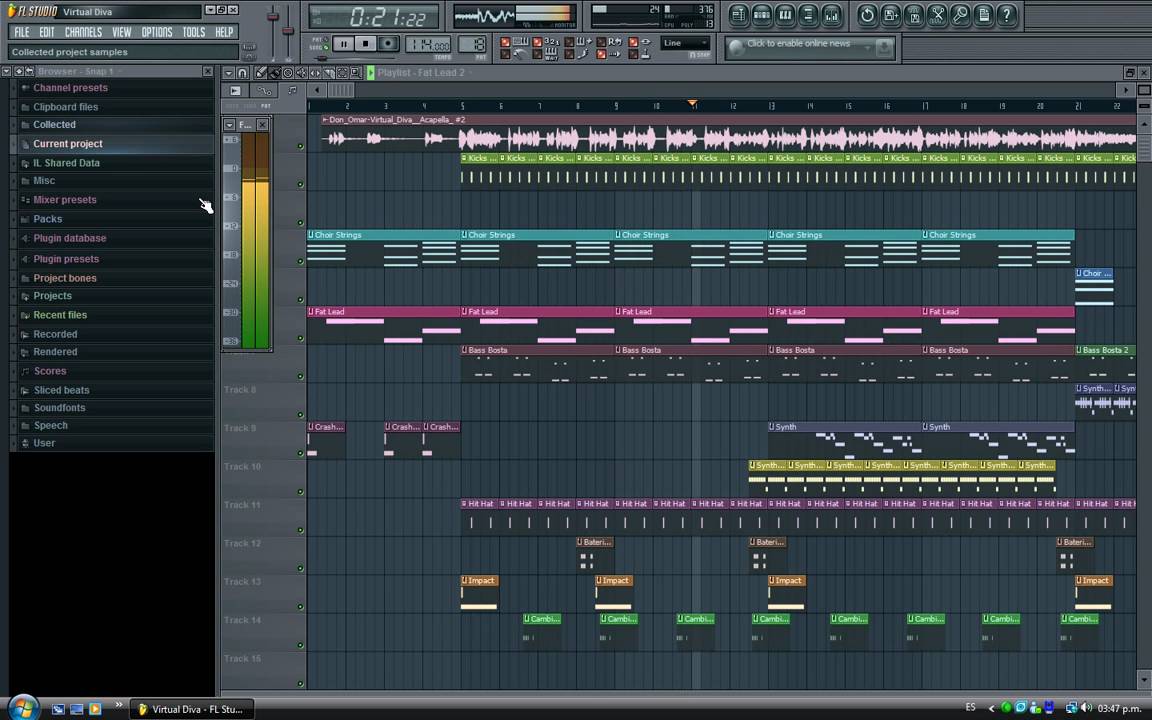The width and height of the screenshot is (1152, 720).
Task: Open the Mixer window
Action: [832, 15]
